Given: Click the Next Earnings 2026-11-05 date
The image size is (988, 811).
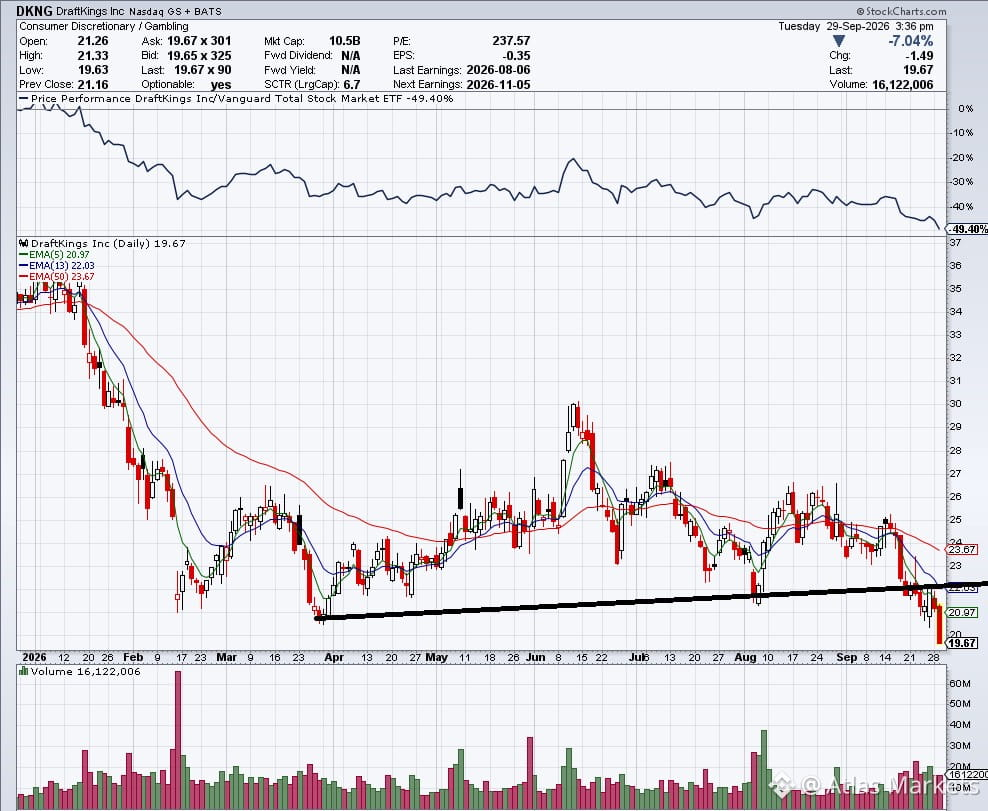Looking at the screenshot, I should point(498,84).
